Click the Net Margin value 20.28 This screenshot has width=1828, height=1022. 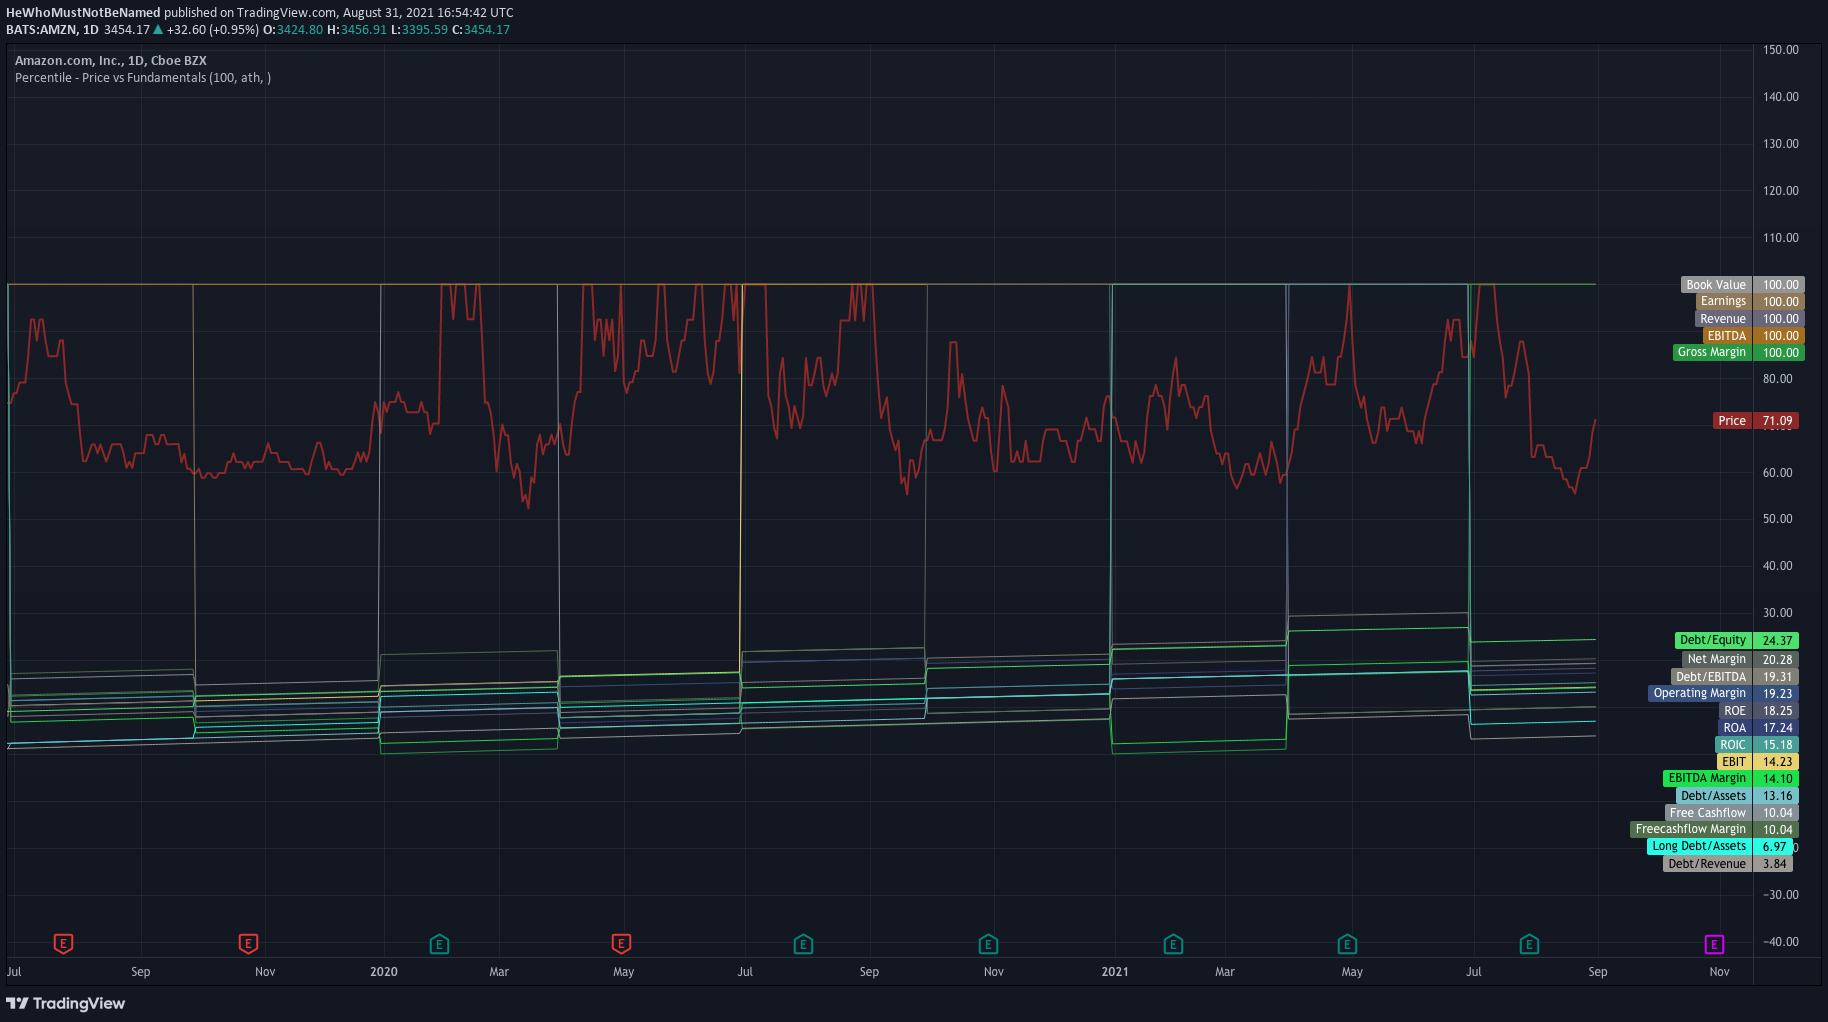coord(1777,659)
